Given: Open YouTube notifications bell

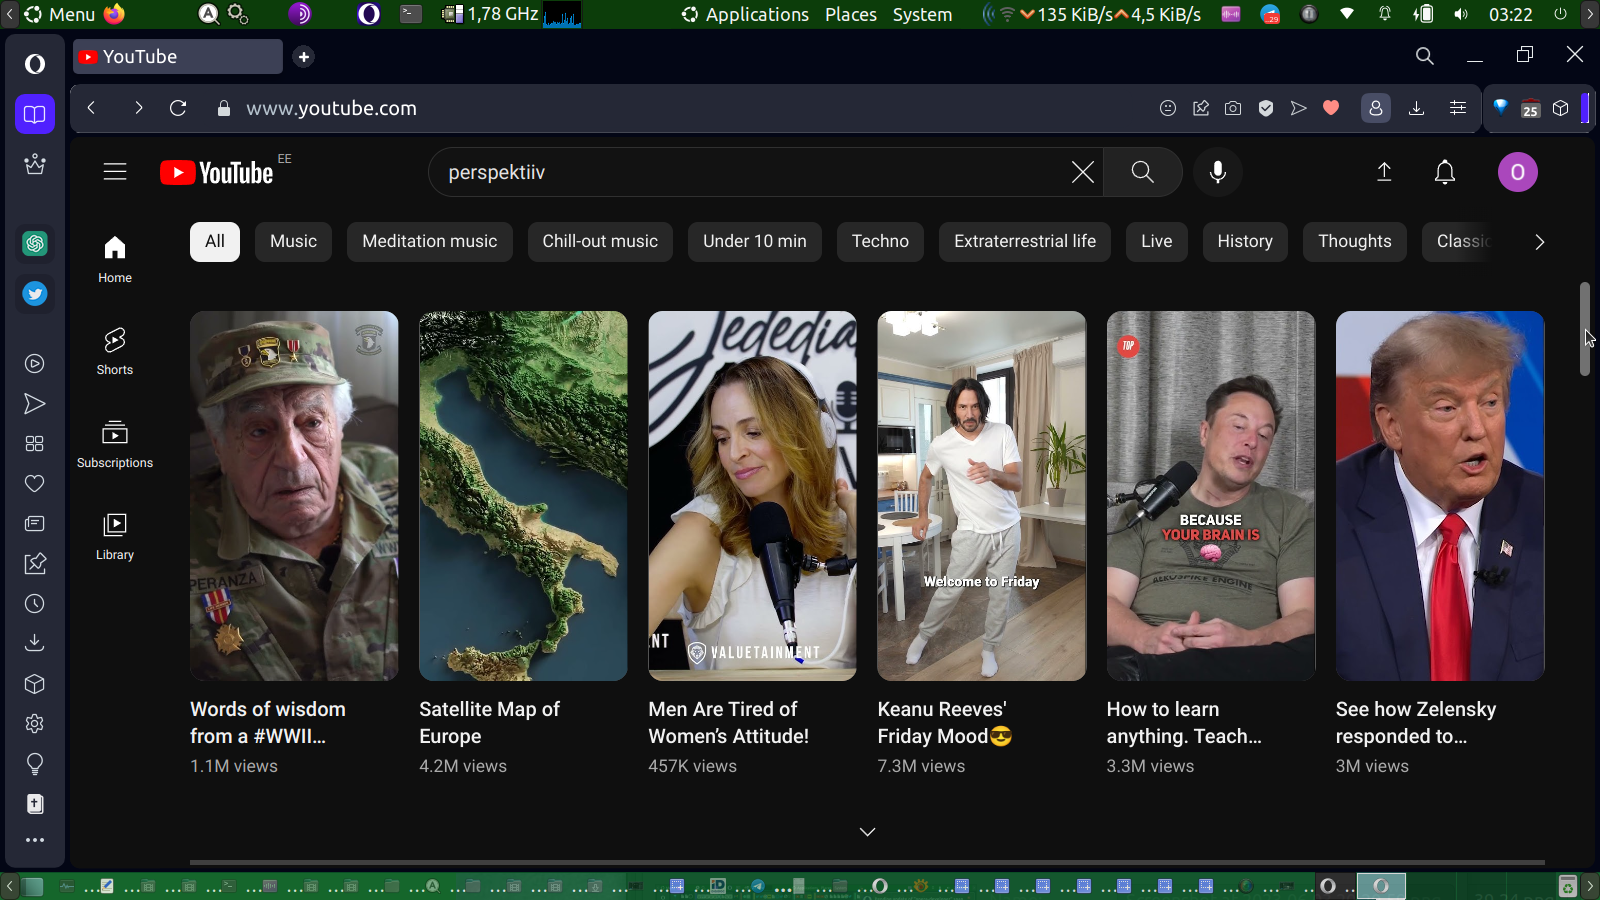Looking at the screenshot, I should (1444, 172).
